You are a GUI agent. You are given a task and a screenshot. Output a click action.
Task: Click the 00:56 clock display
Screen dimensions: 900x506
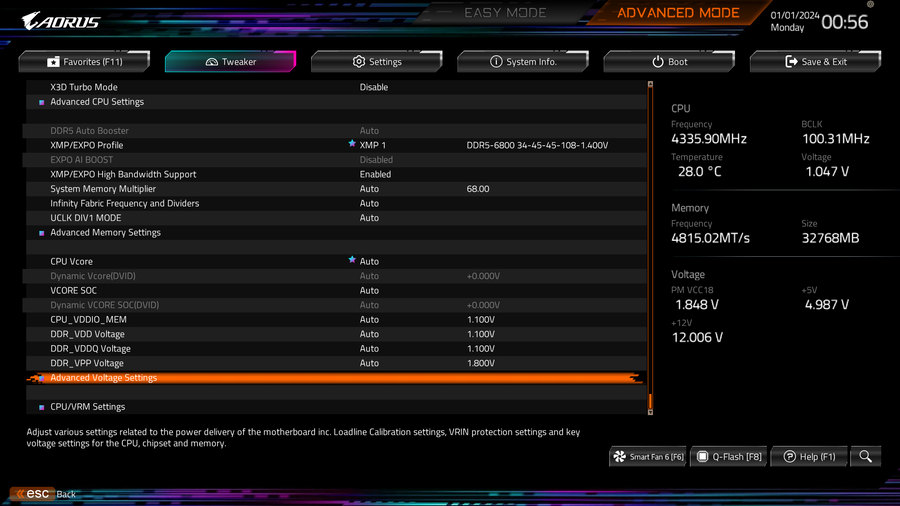point(845,22)
